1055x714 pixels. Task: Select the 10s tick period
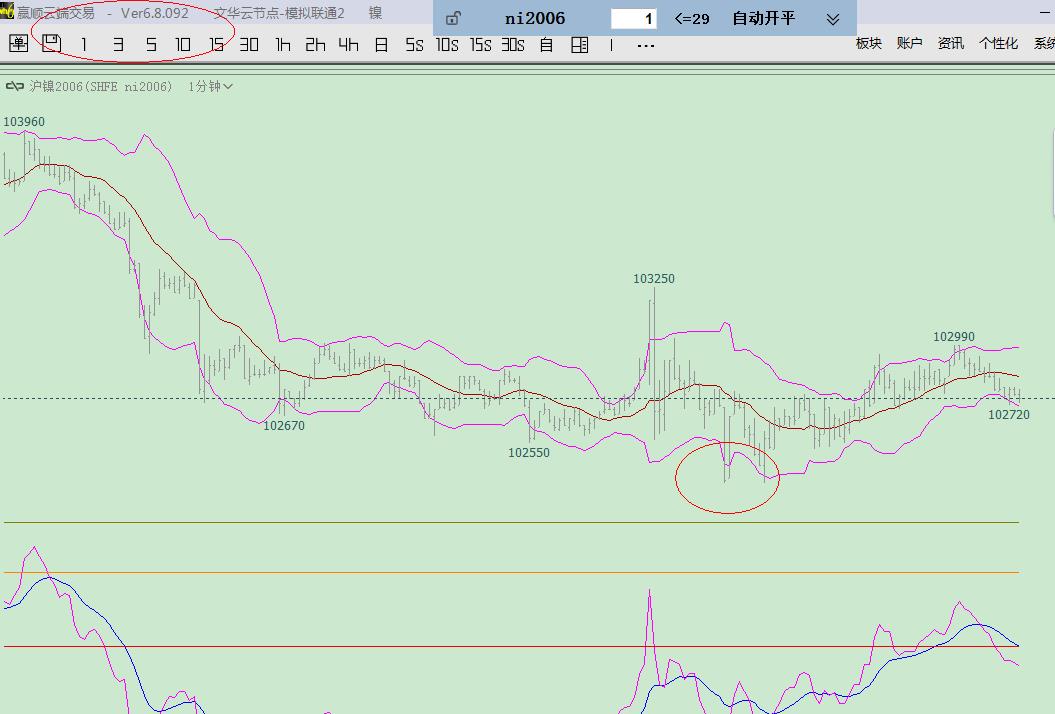pos(447,45)
